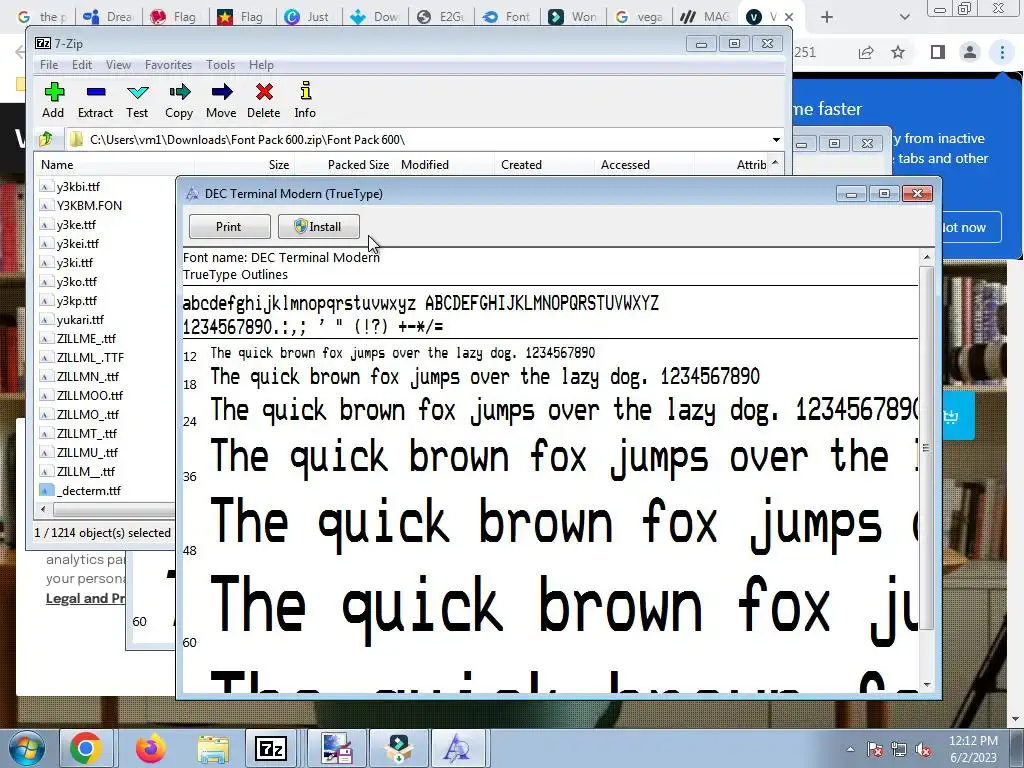Sort by the Modified column header
The width and height of the screenshot is (1024, 768).
tap(445, 165)
